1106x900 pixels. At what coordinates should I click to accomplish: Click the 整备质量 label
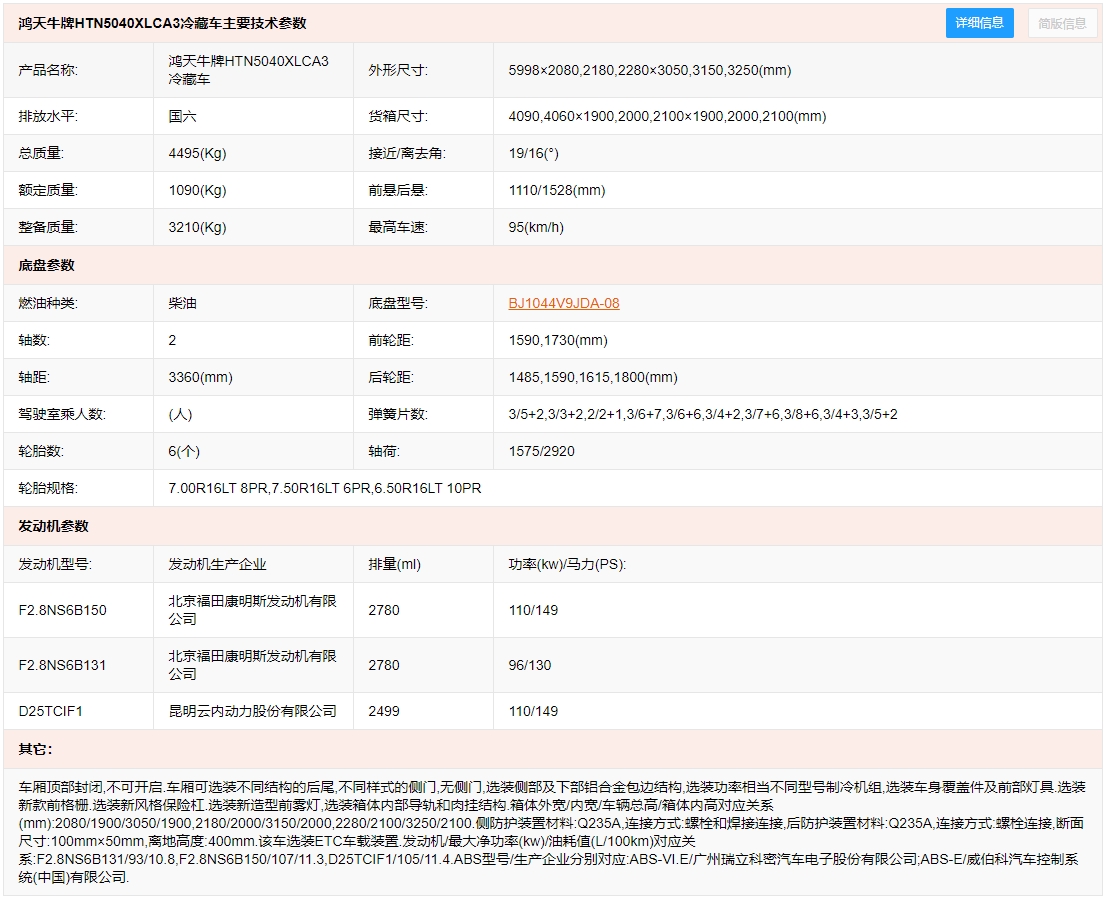pos(48,227)
